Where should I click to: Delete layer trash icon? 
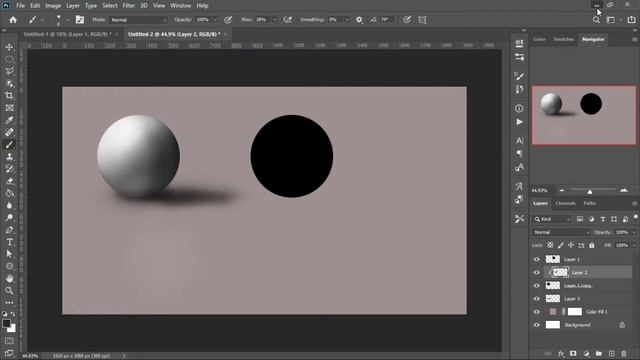(x=624, y=353)
